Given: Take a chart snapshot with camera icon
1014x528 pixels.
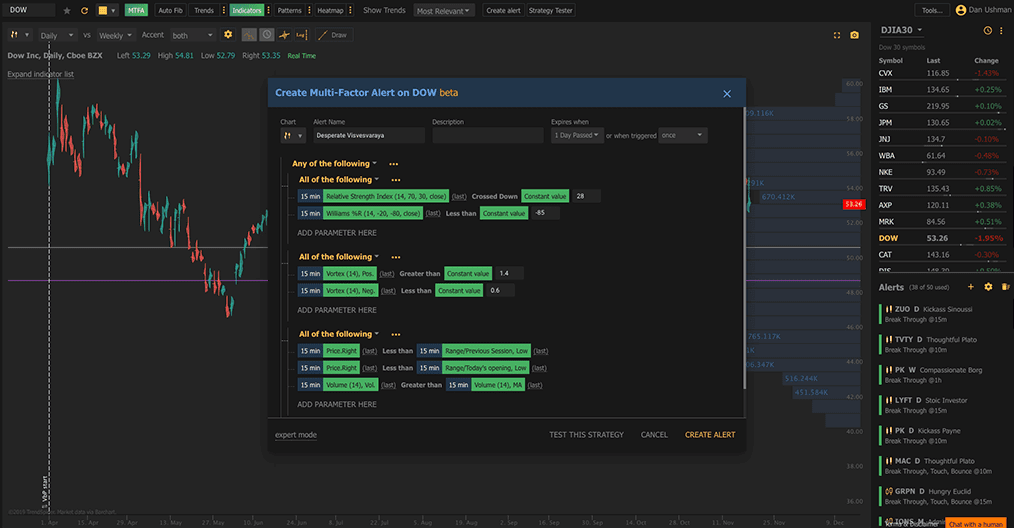Looking at the screenshot, I should [854, 35].
